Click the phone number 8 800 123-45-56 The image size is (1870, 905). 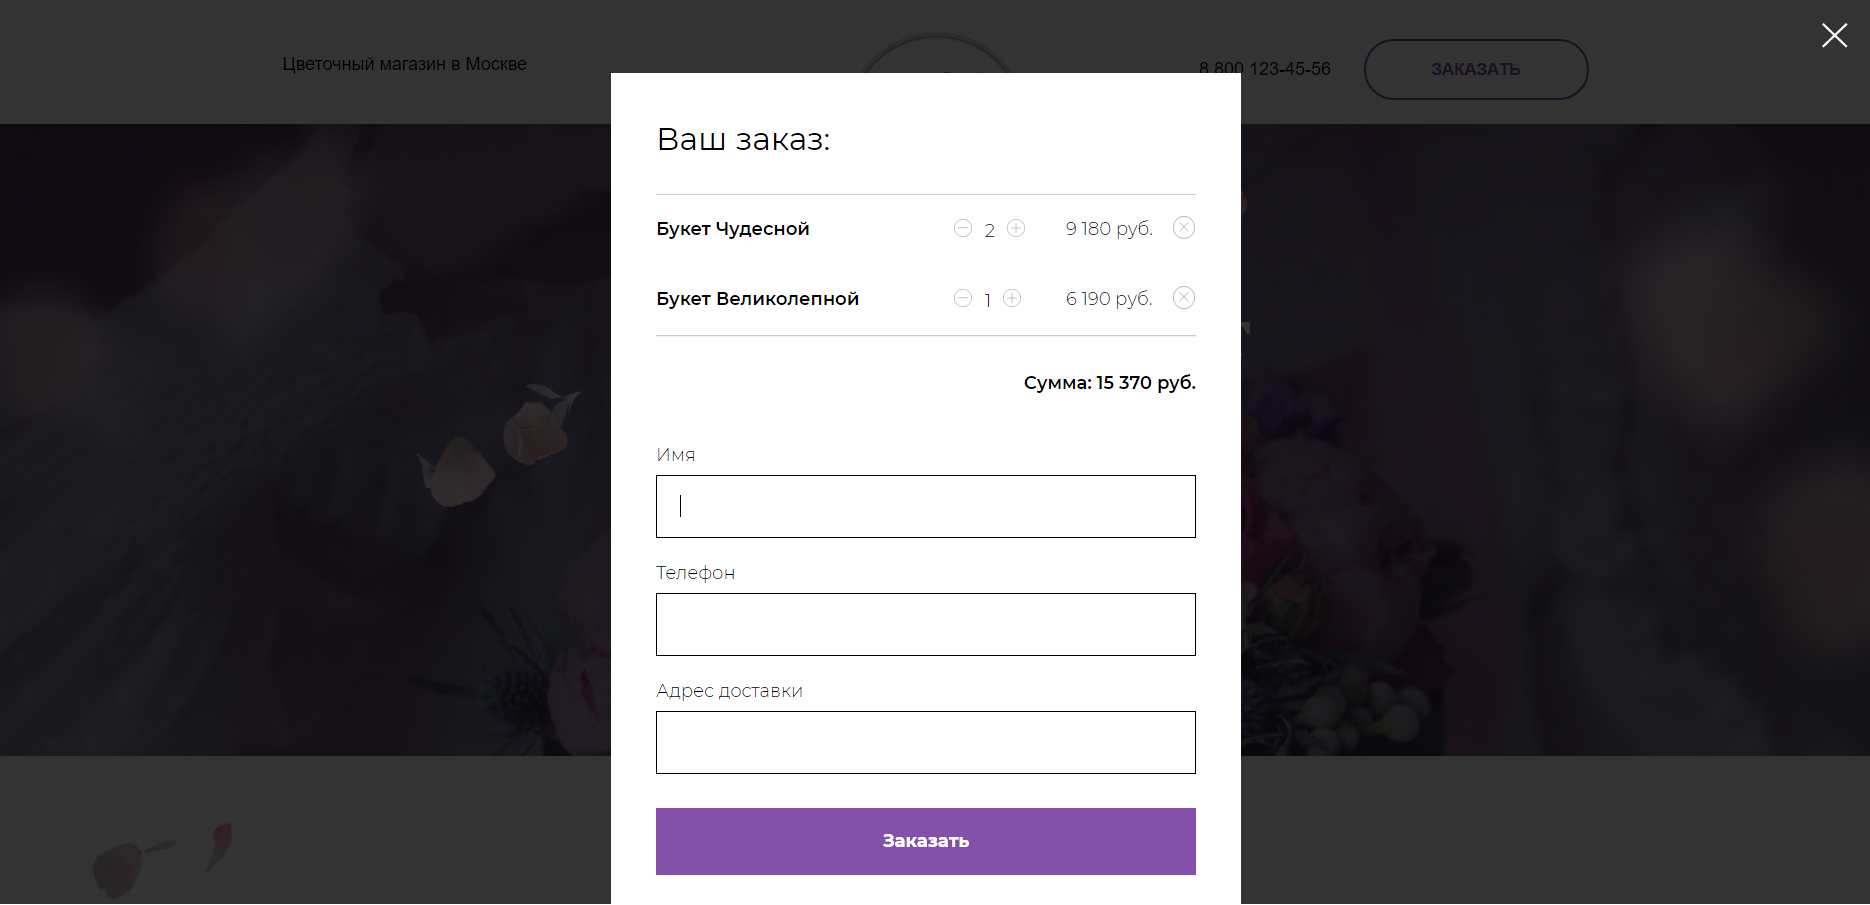click(1264, 69)
